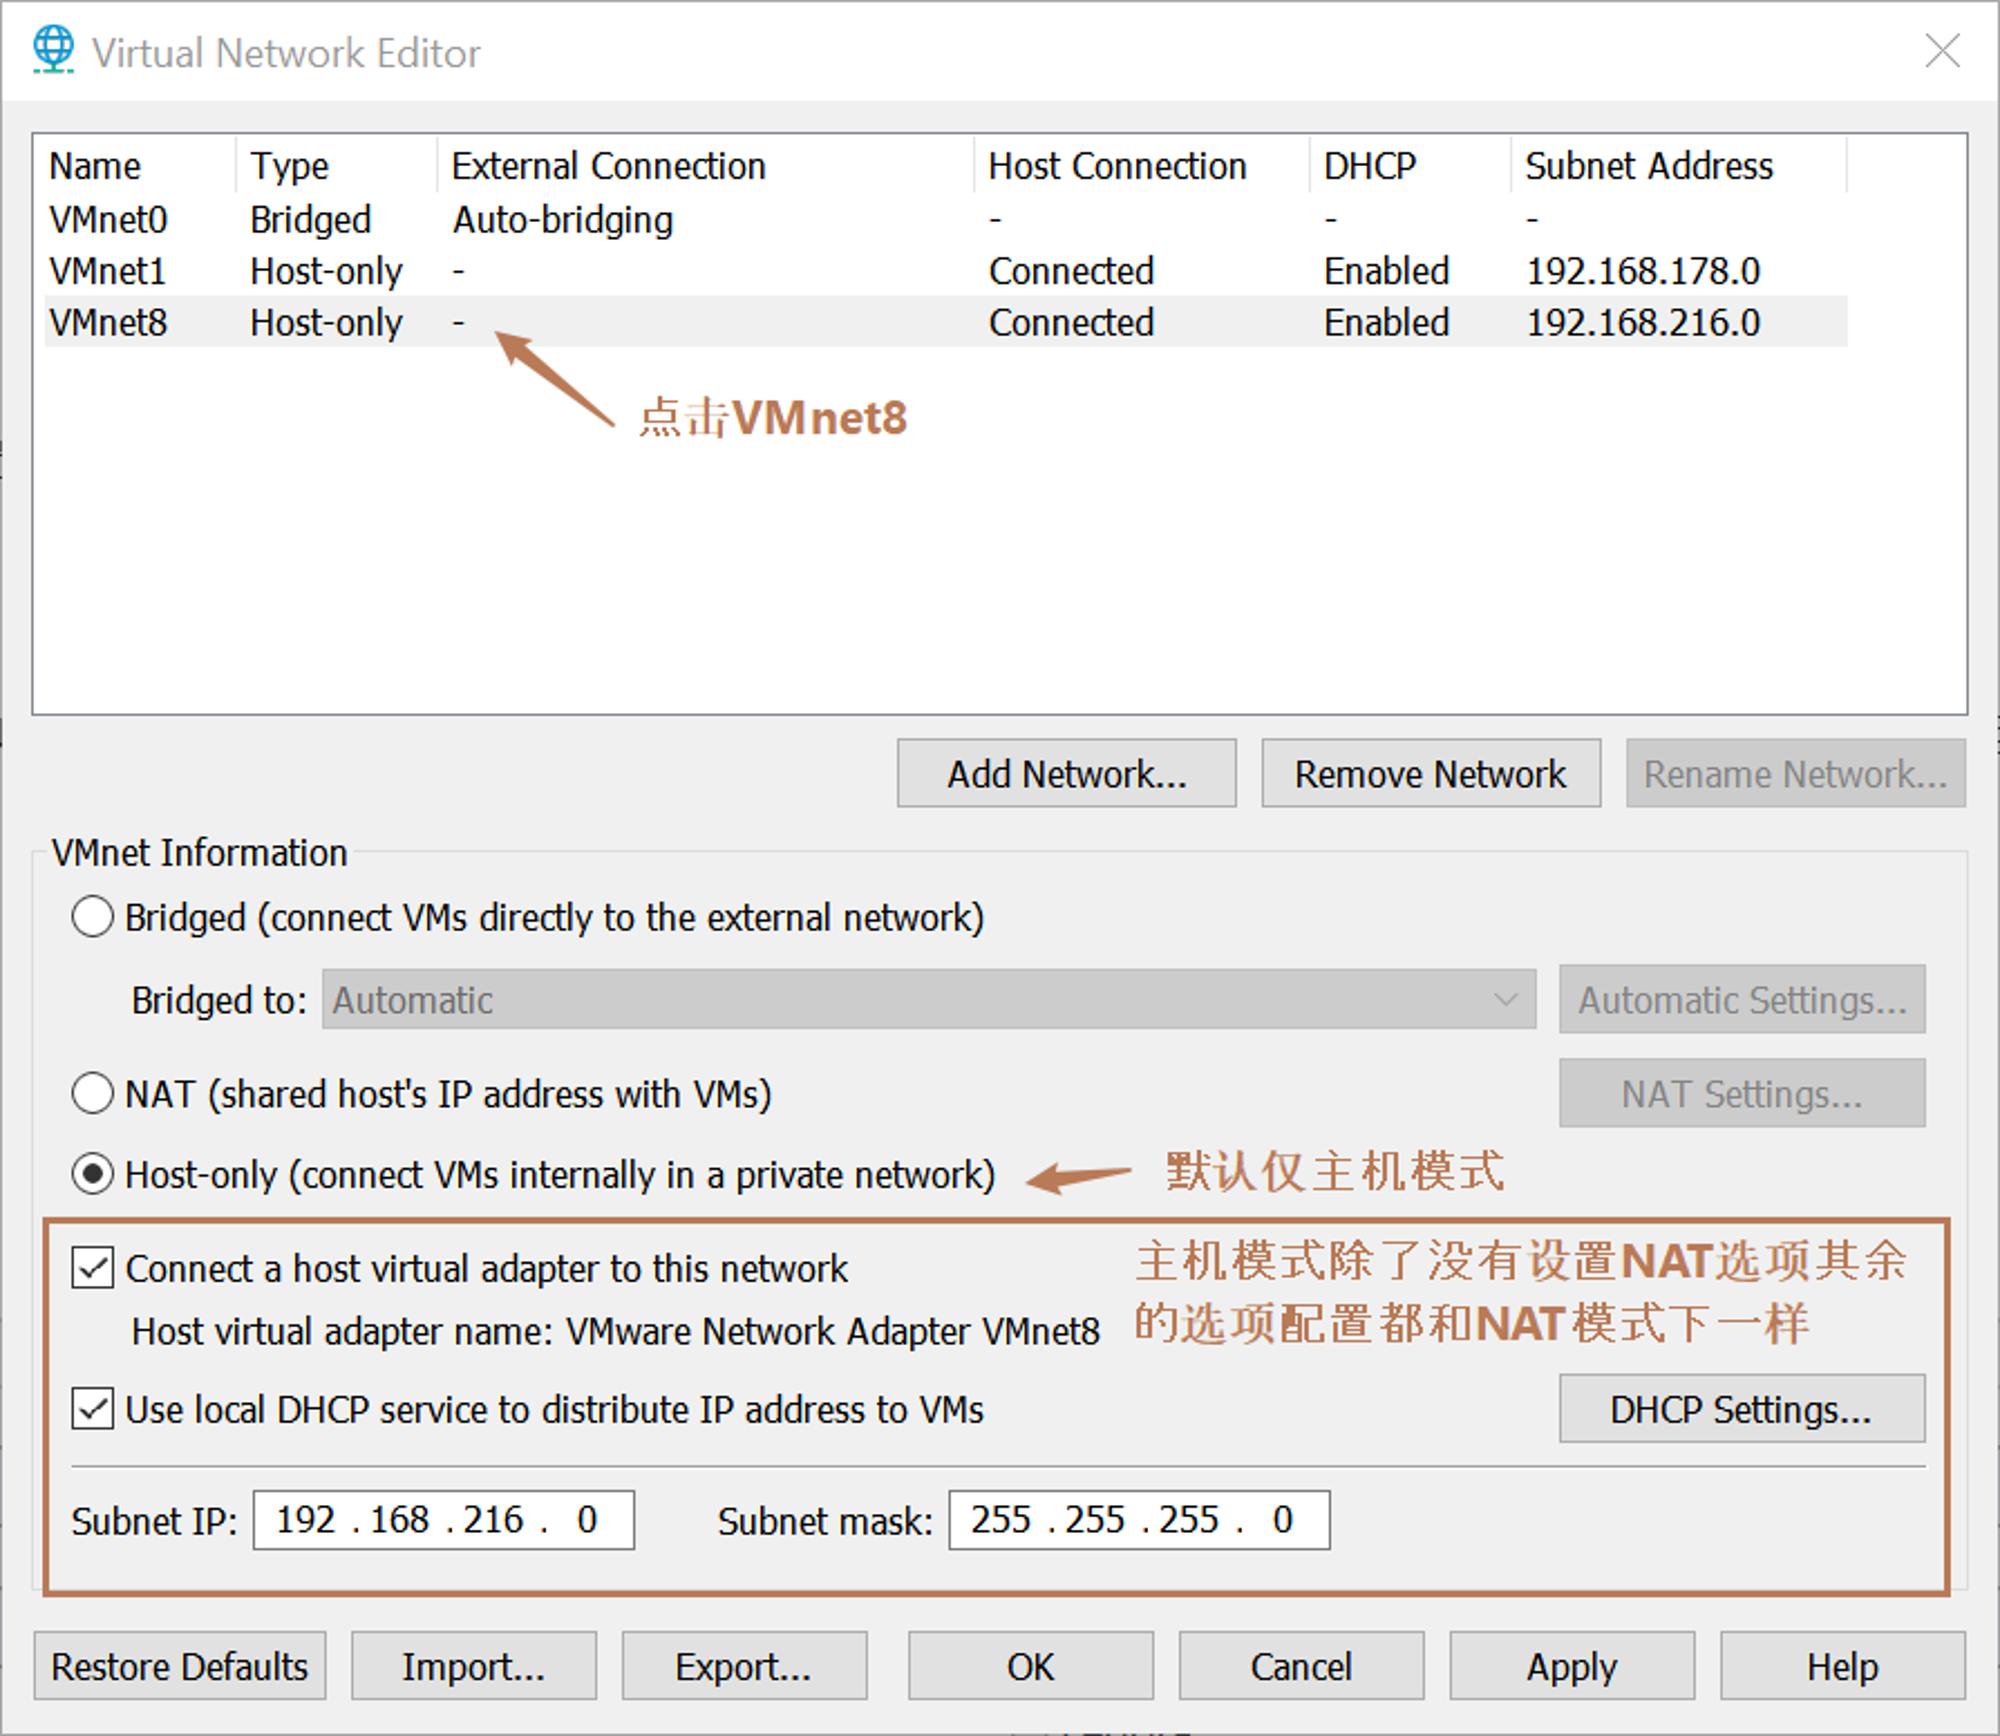2000x1736 pixels.
Task: Click the Cancel button
Action: click(1301, 1666)
